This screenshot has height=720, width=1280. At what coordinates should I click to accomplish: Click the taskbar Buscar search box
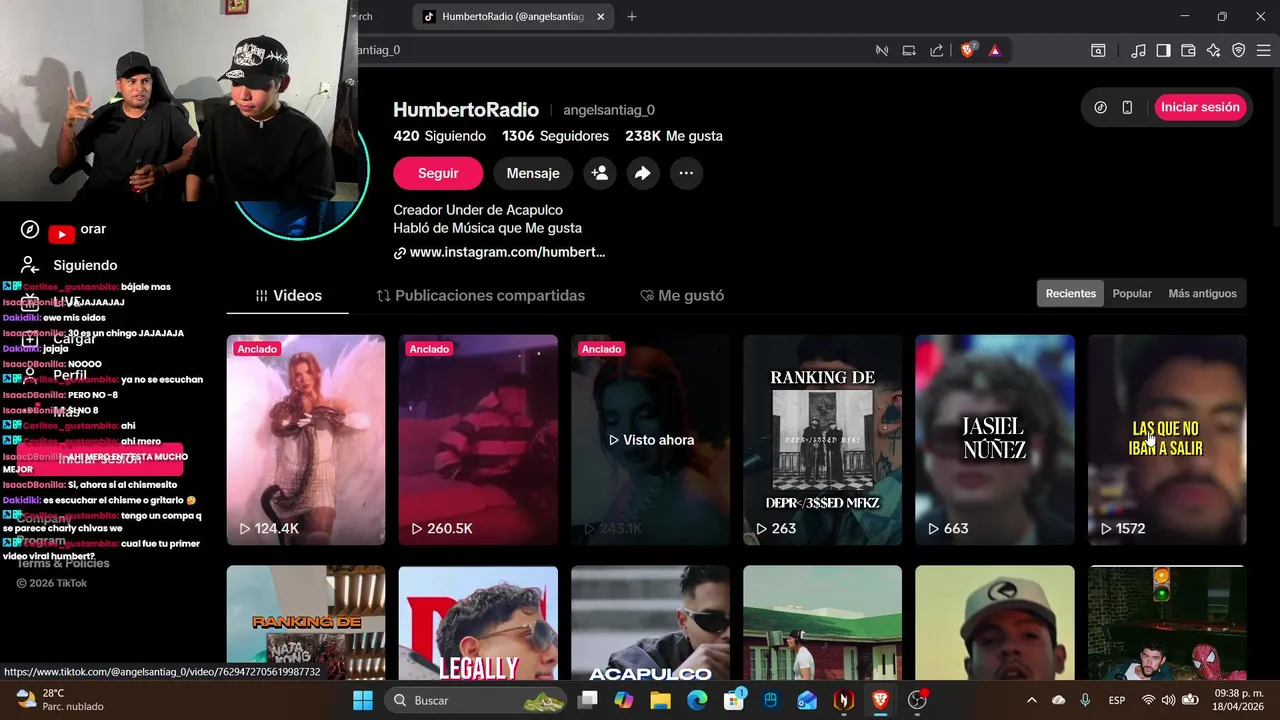476,700
